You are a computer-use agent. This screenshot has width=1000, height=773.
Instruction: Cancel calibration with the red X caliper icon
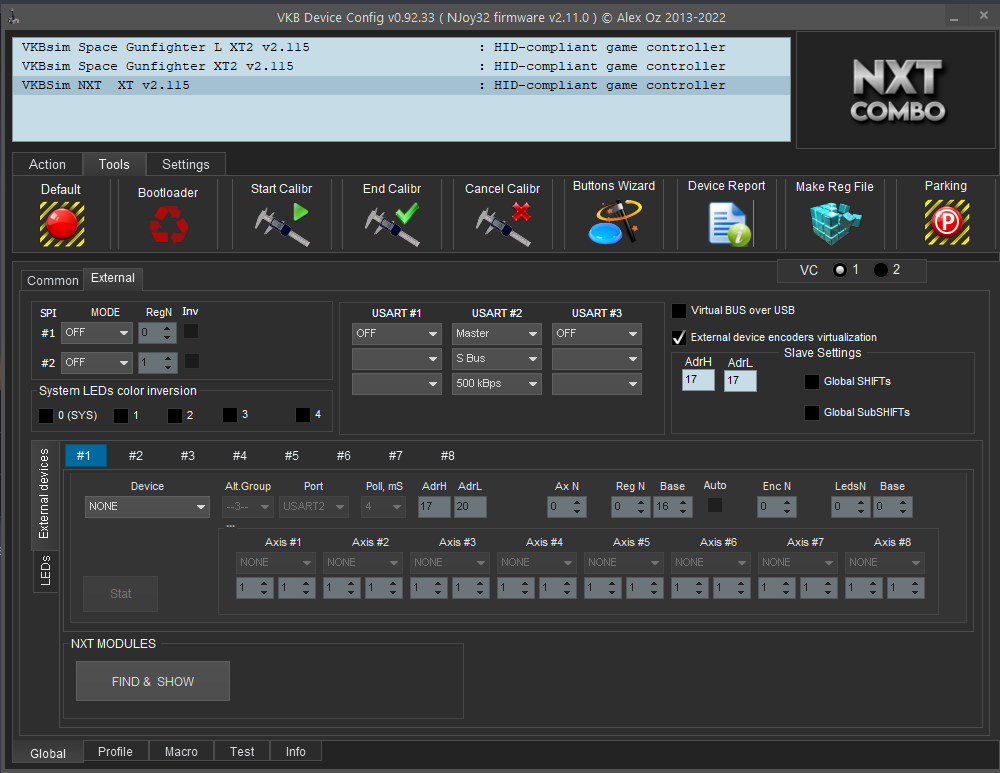pos(503,224)
